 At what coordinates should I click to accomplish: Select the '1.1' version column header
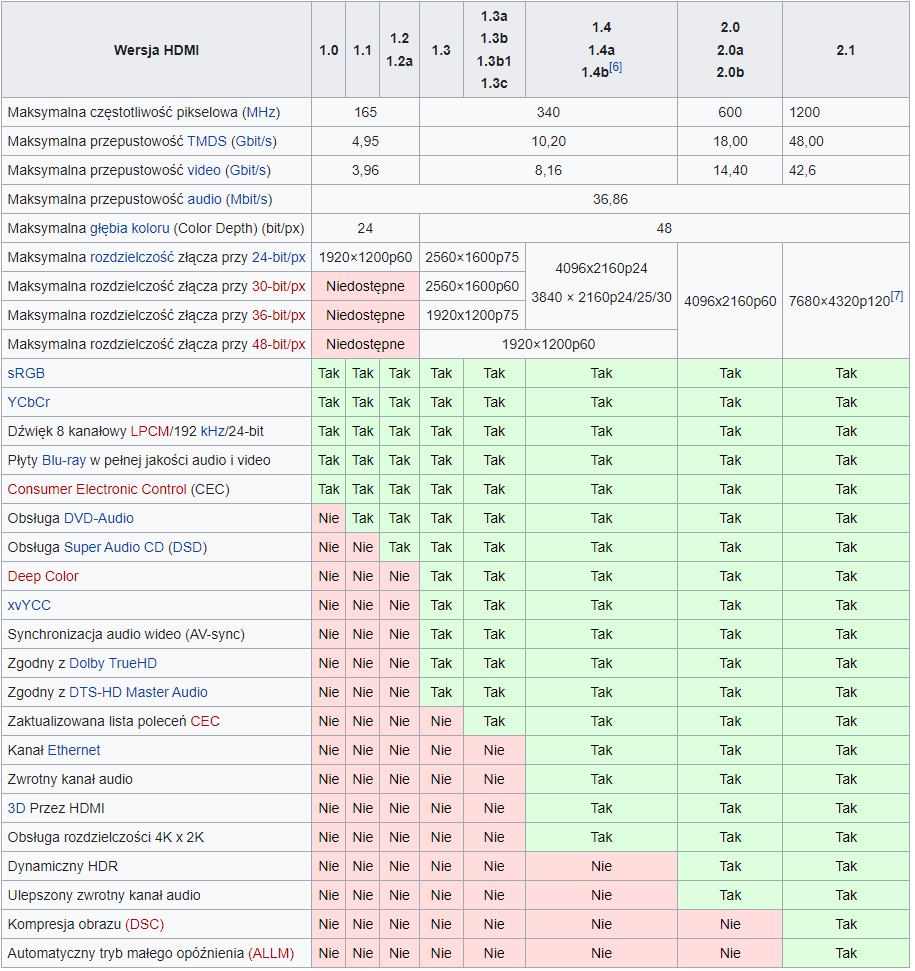[363, 50]
